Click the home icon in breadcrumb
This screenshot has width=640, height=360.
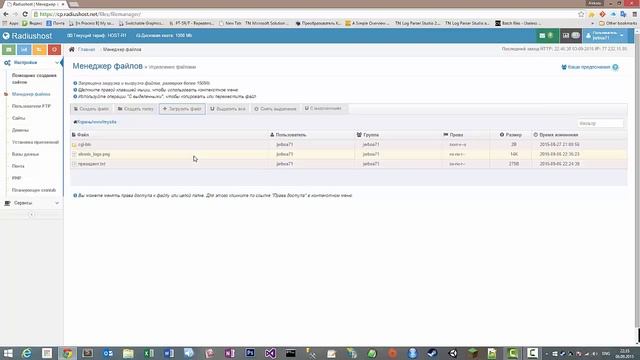pyautogui.click(x=72, y=49)
